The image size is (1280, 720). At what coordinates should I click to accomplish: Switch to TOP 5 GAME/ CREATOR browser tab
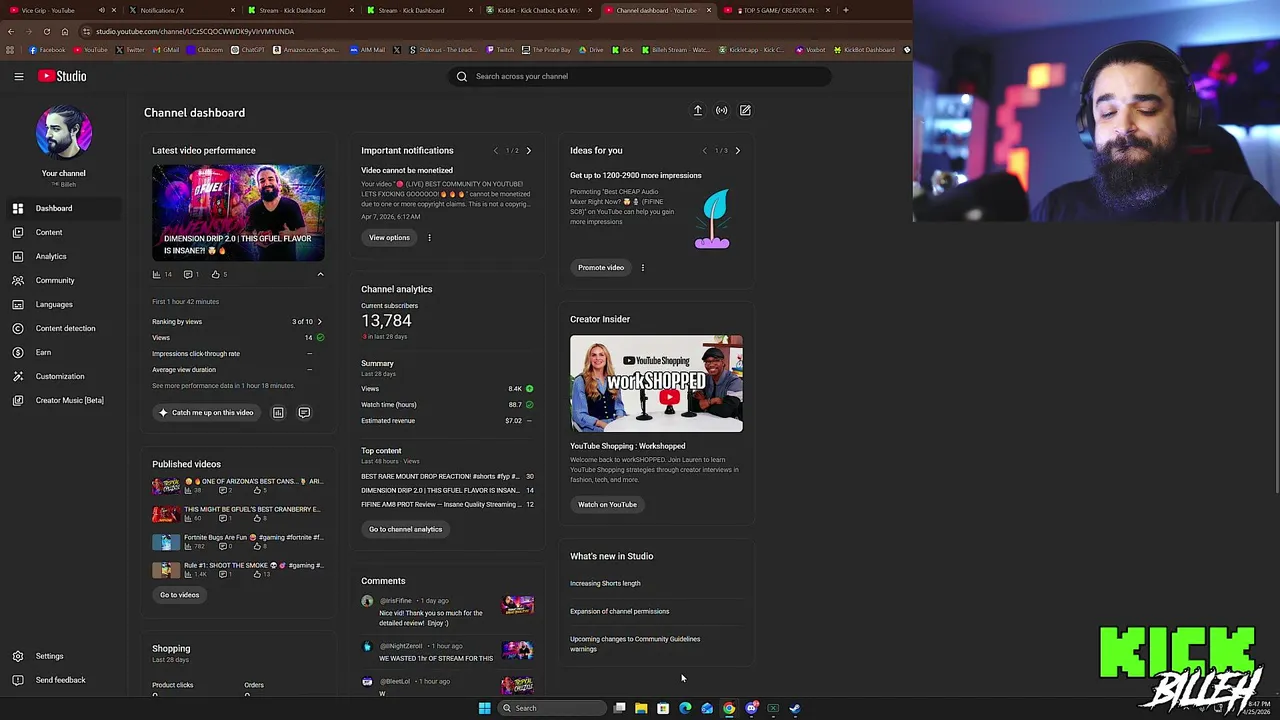point(778,10)
